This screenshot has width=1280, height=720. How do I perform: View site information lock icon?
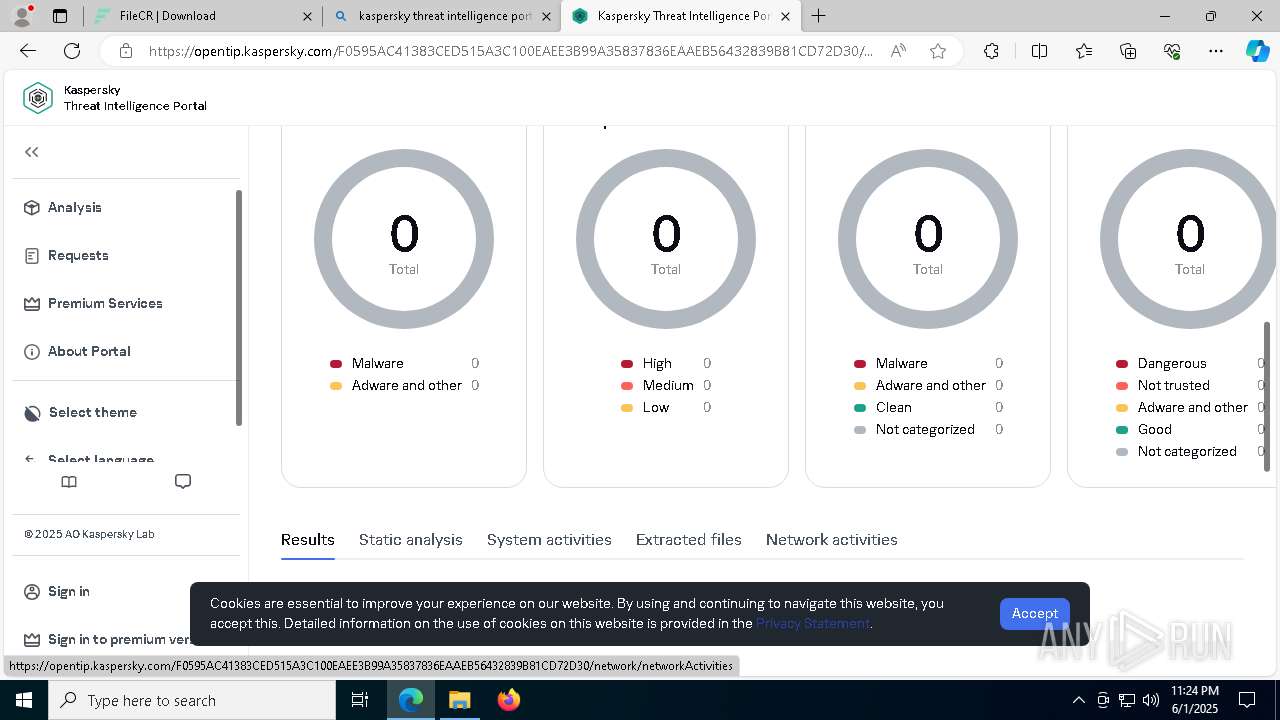tap(126, 51)
